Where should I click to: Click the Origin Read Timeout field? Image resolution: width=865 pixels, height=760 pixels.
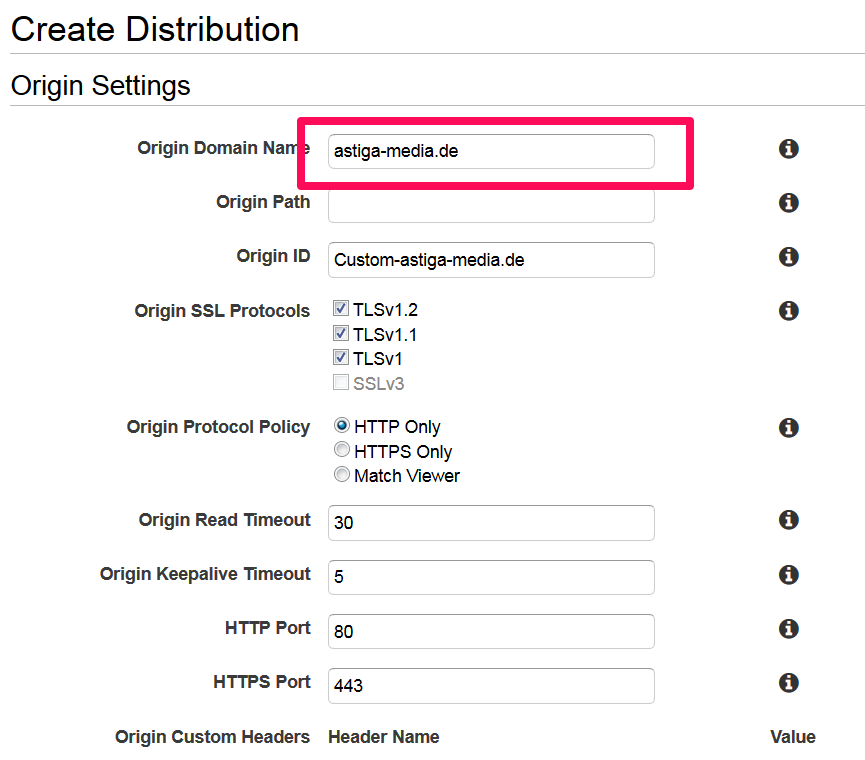491,522
